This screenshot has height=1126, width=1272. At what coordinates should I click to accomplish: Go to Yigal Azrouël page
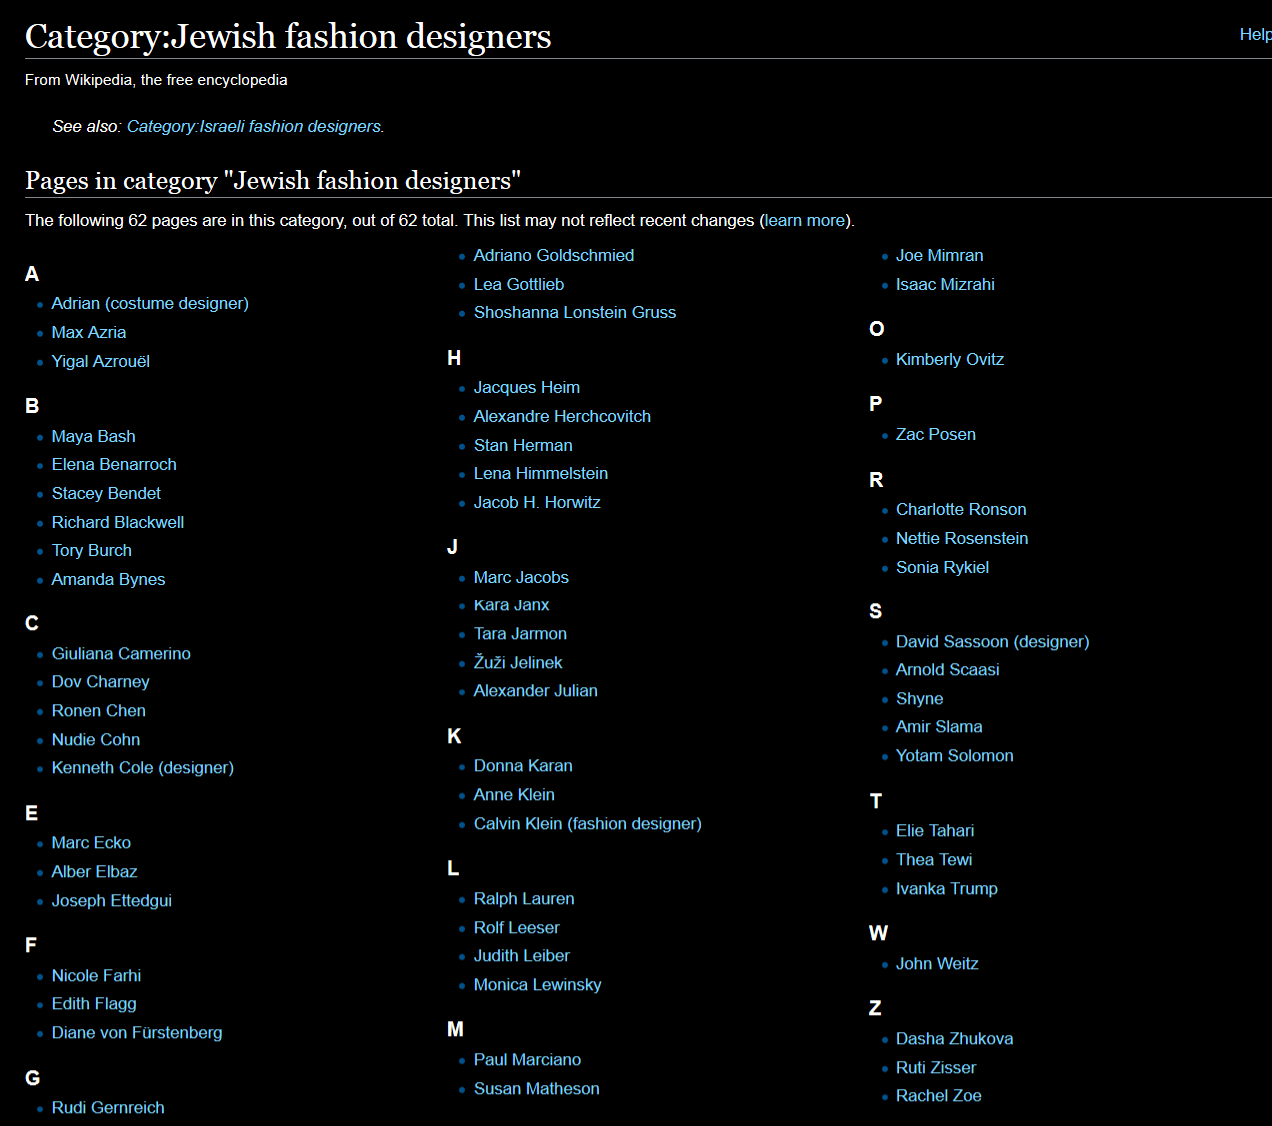101,361
